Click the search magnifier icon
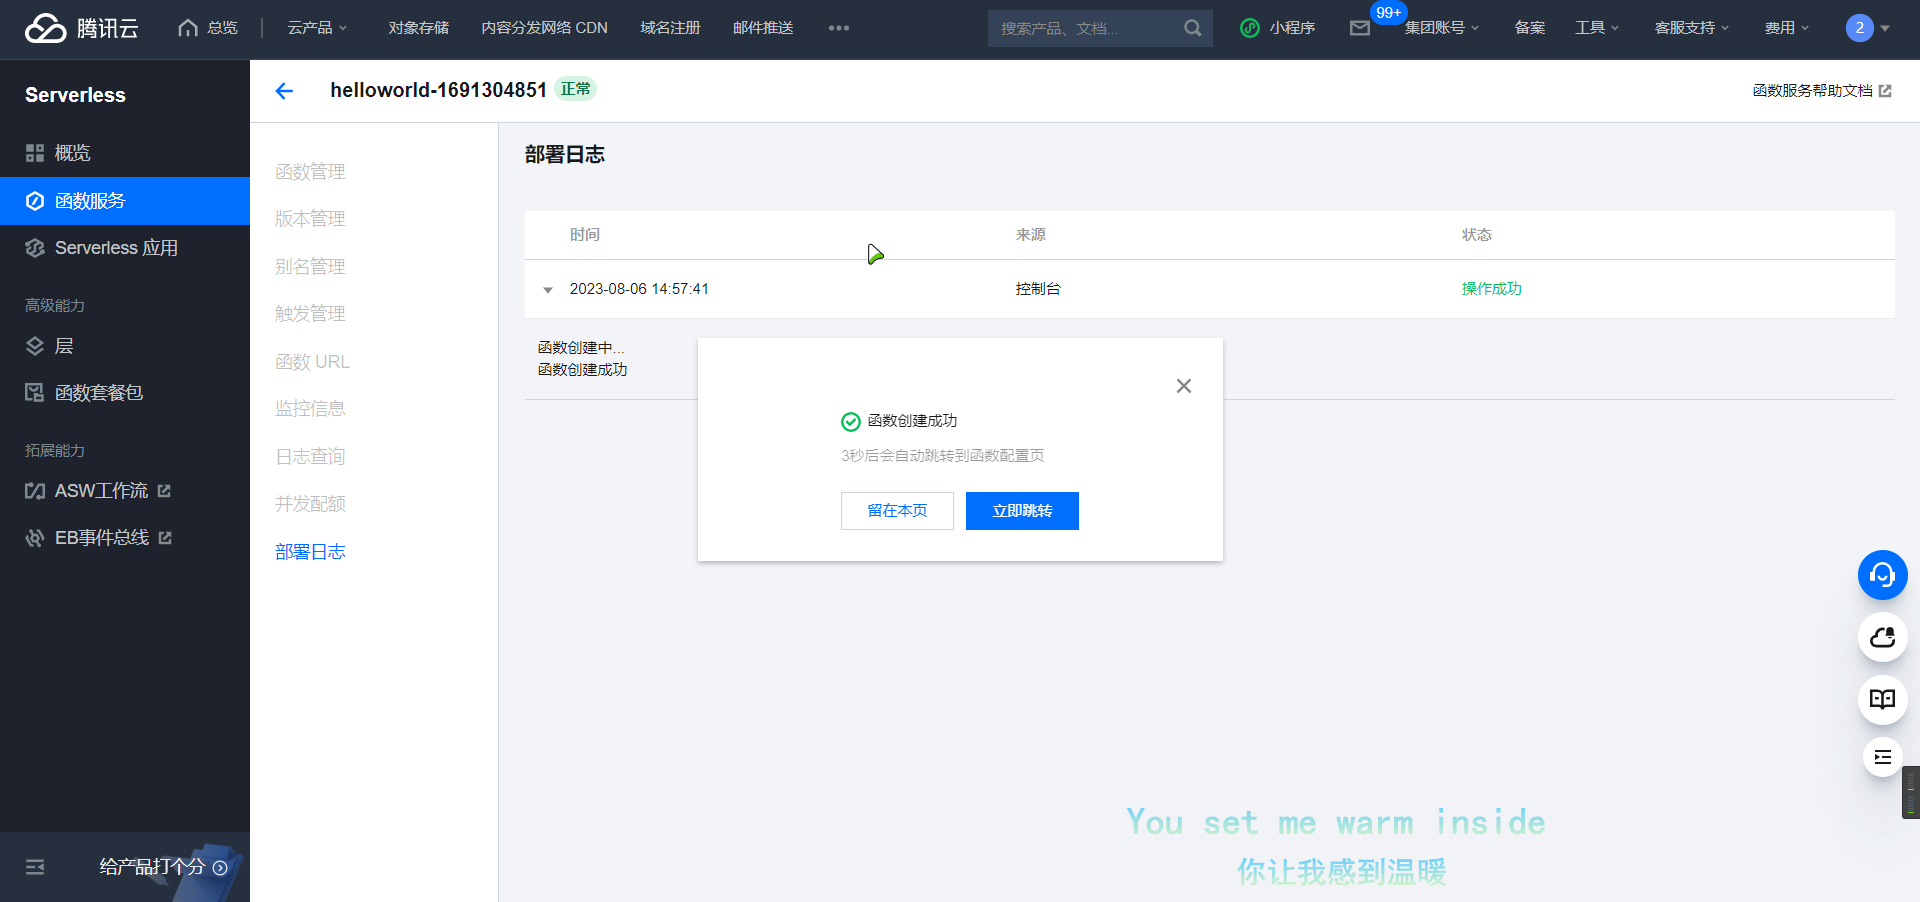 (1191, 28)
